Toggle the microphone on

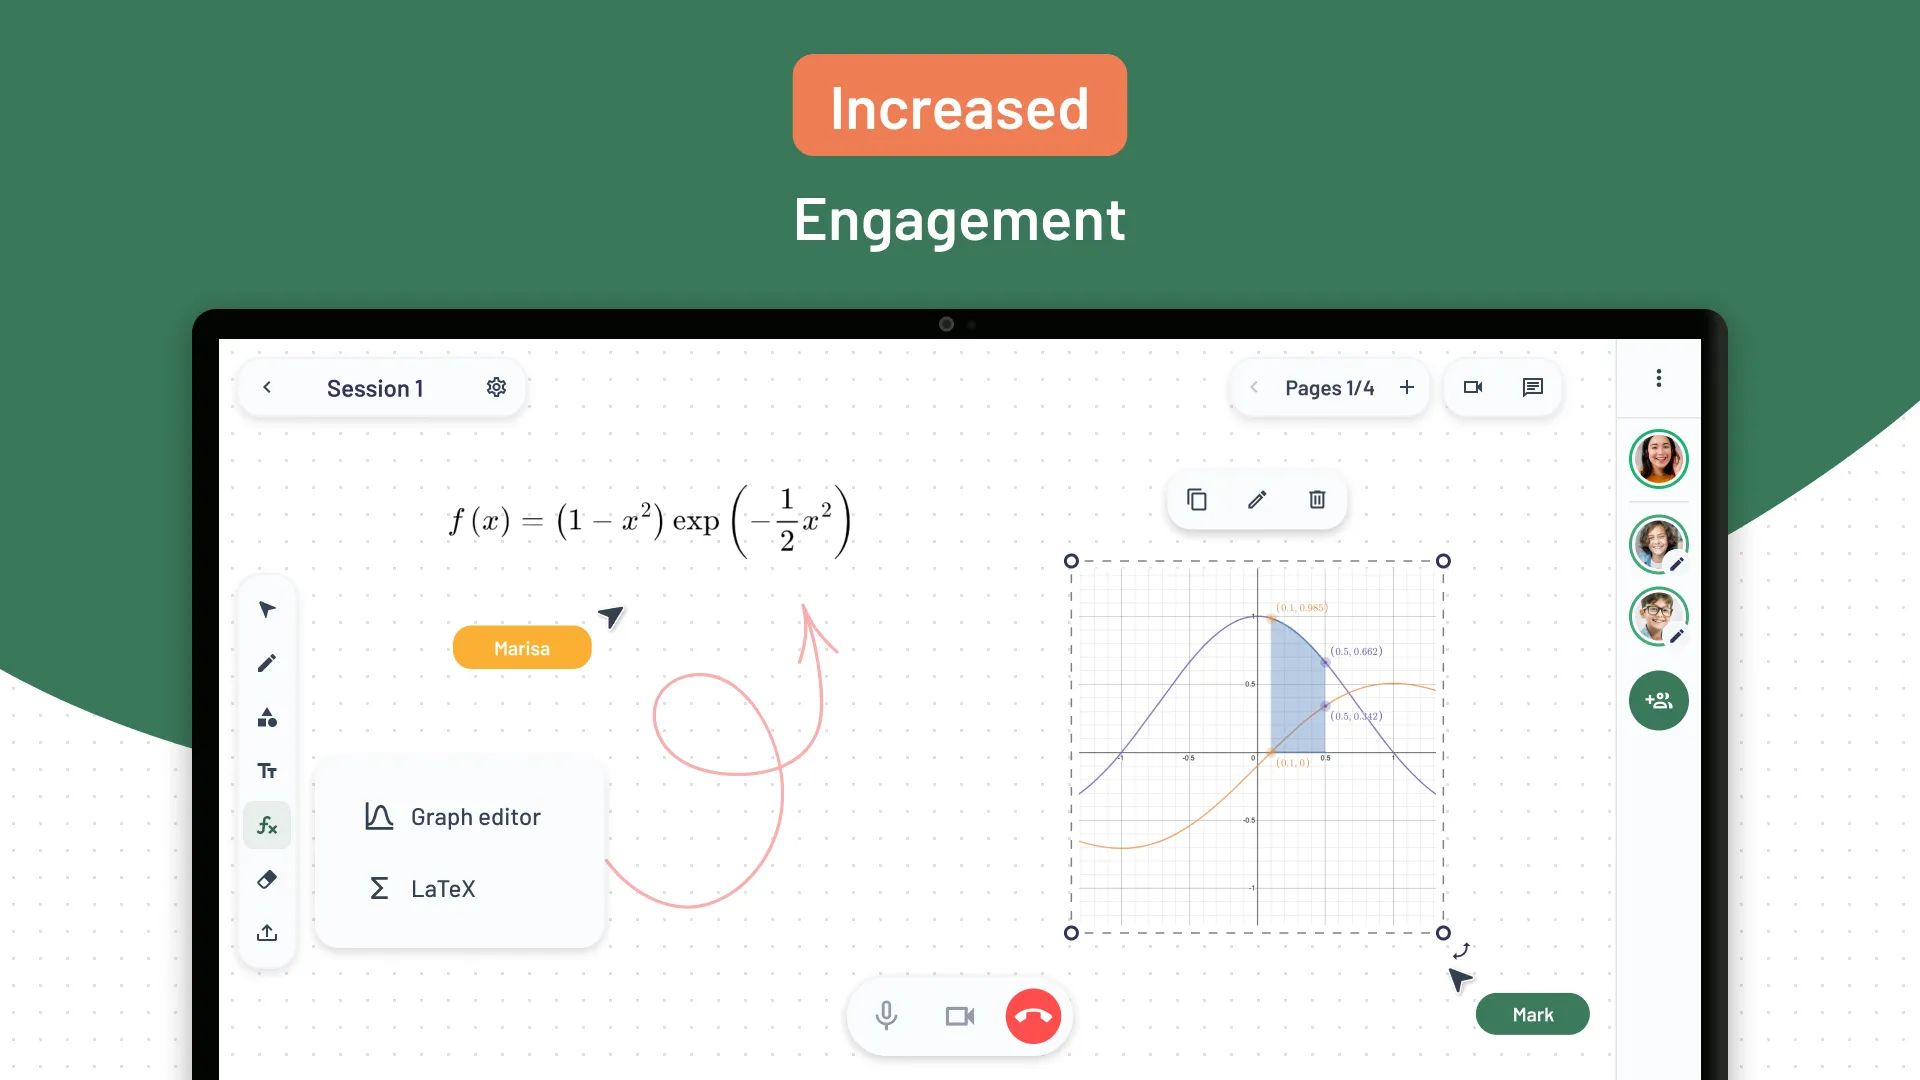pyautogui.click(x=884, y=1014)
